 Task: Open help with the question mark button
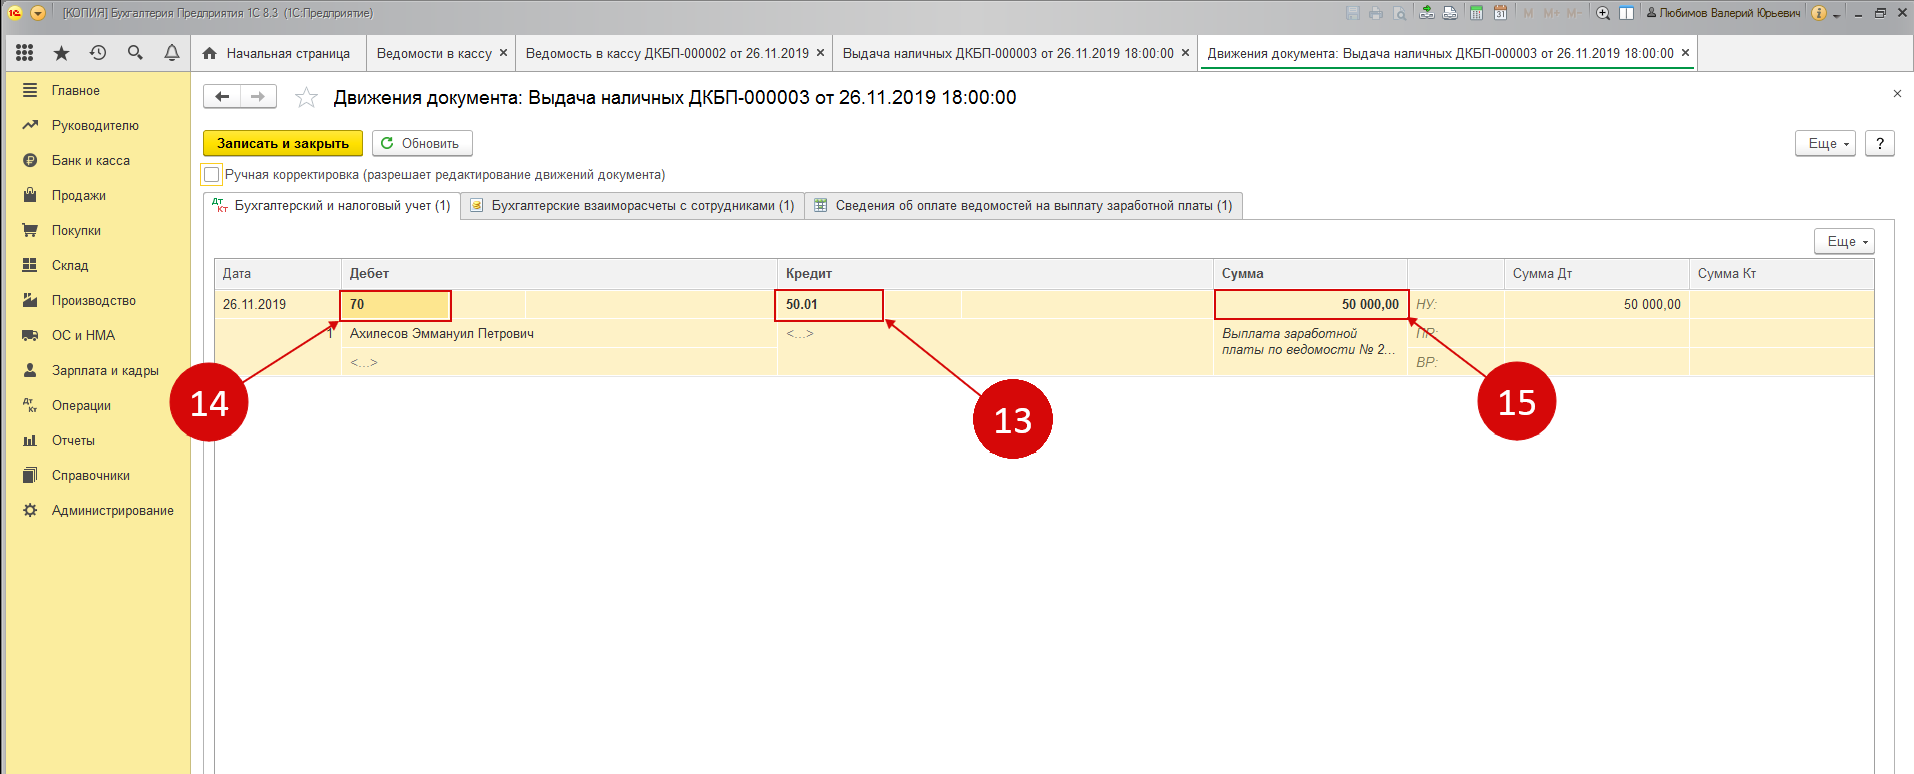pos(1880,143)
